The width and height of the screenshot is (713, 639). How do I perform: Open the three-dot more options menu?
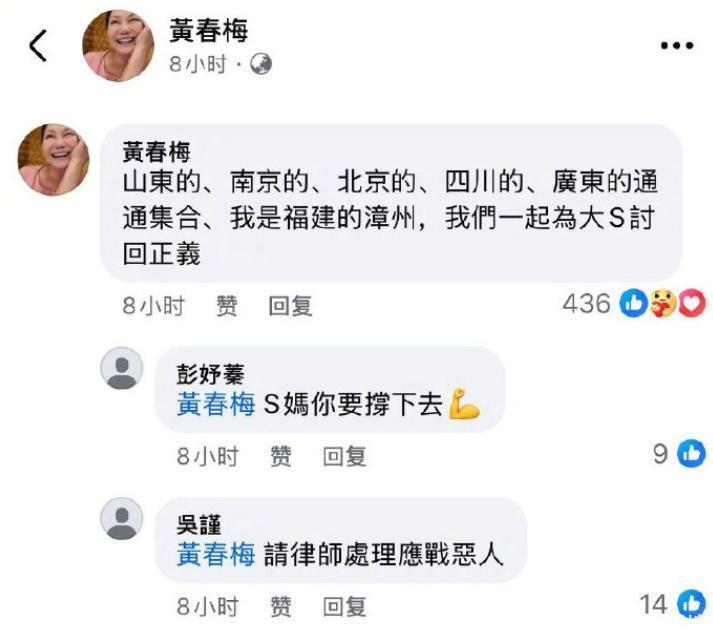click(x=677, y=45)
